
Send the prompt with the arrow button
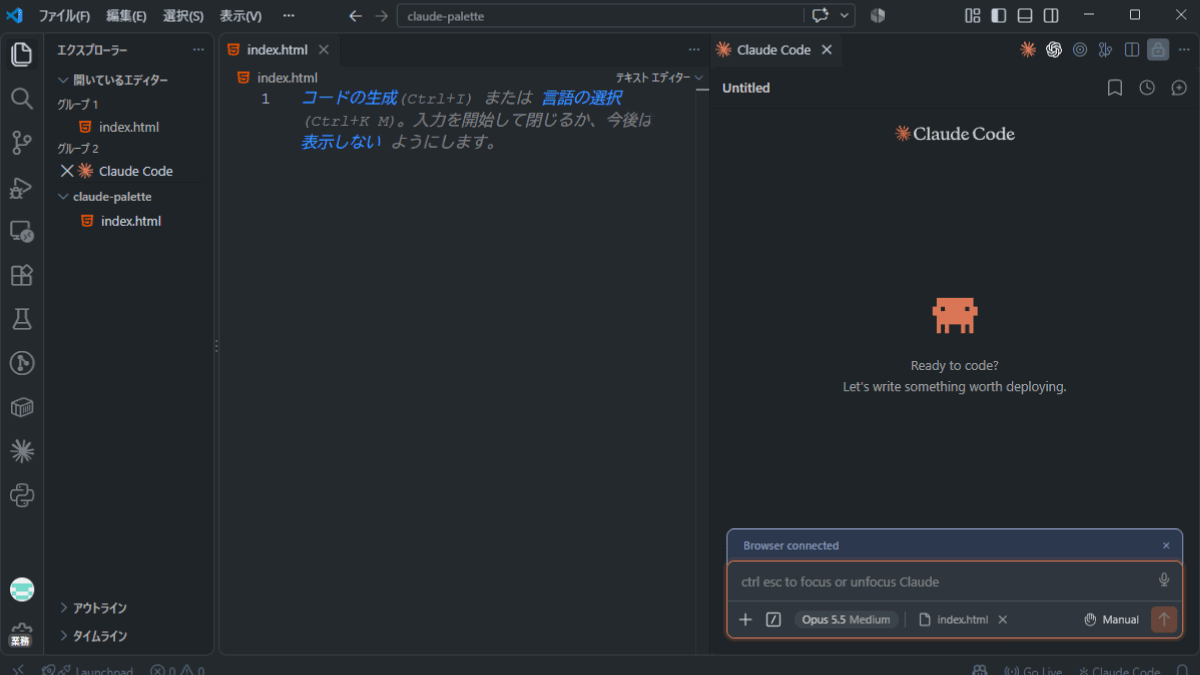click(1163, 620)
